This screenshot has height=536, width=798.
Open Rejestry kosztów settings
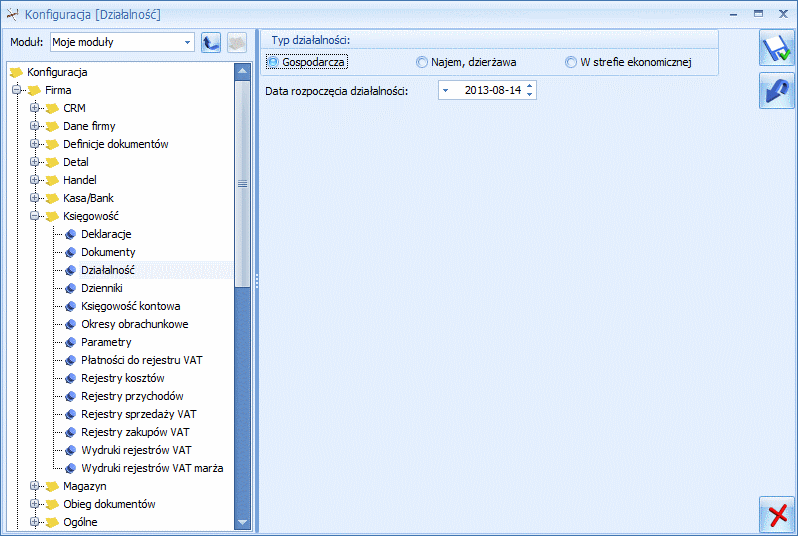click(x=123, y=378)
